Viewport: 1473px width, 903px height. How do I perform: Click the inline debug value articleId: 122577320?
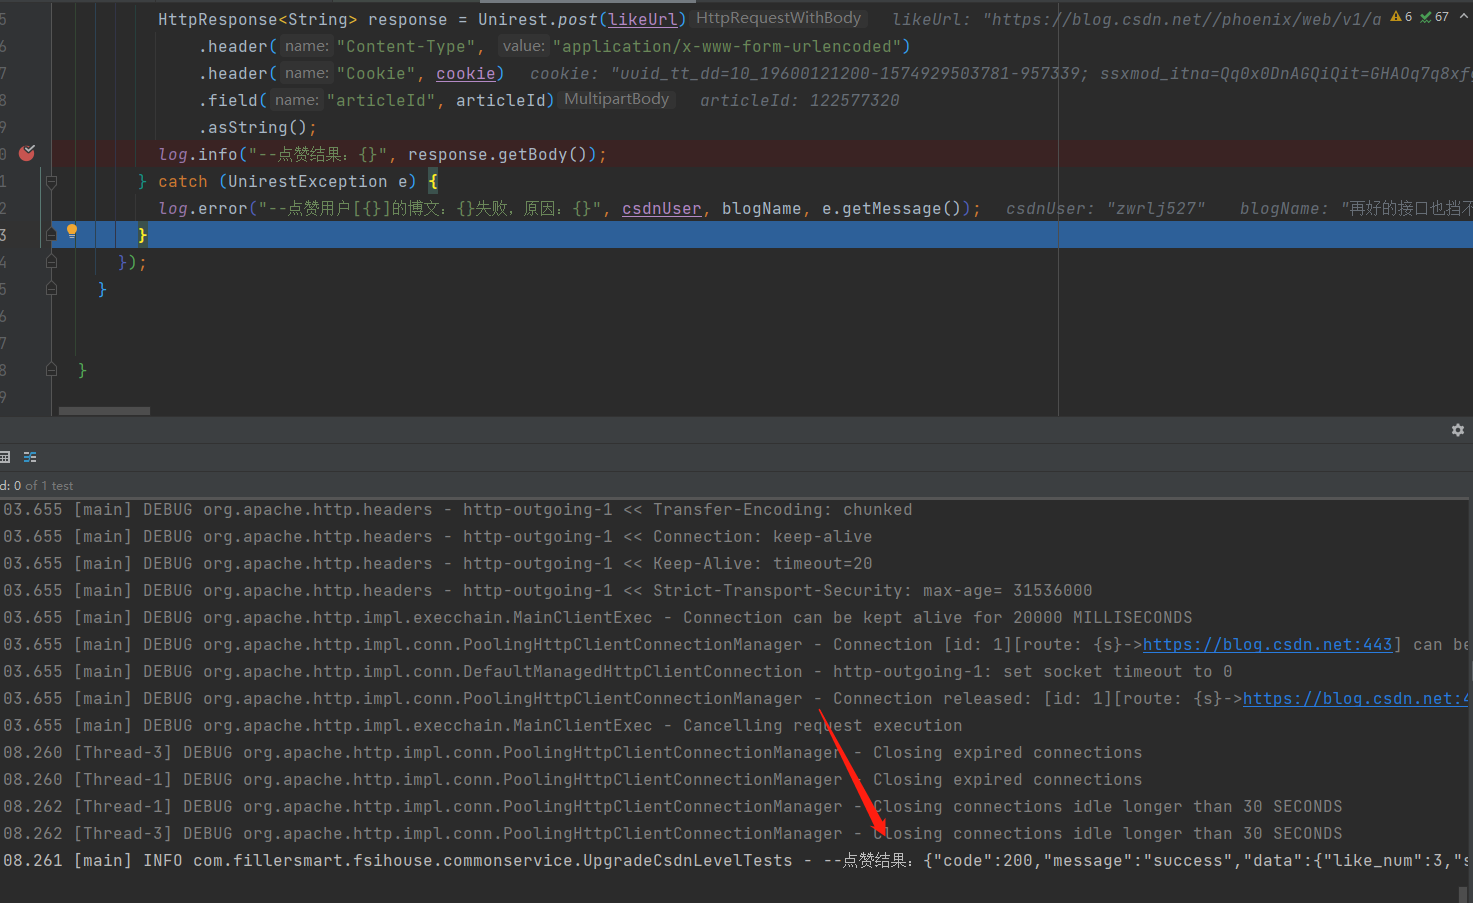(800, 100)
